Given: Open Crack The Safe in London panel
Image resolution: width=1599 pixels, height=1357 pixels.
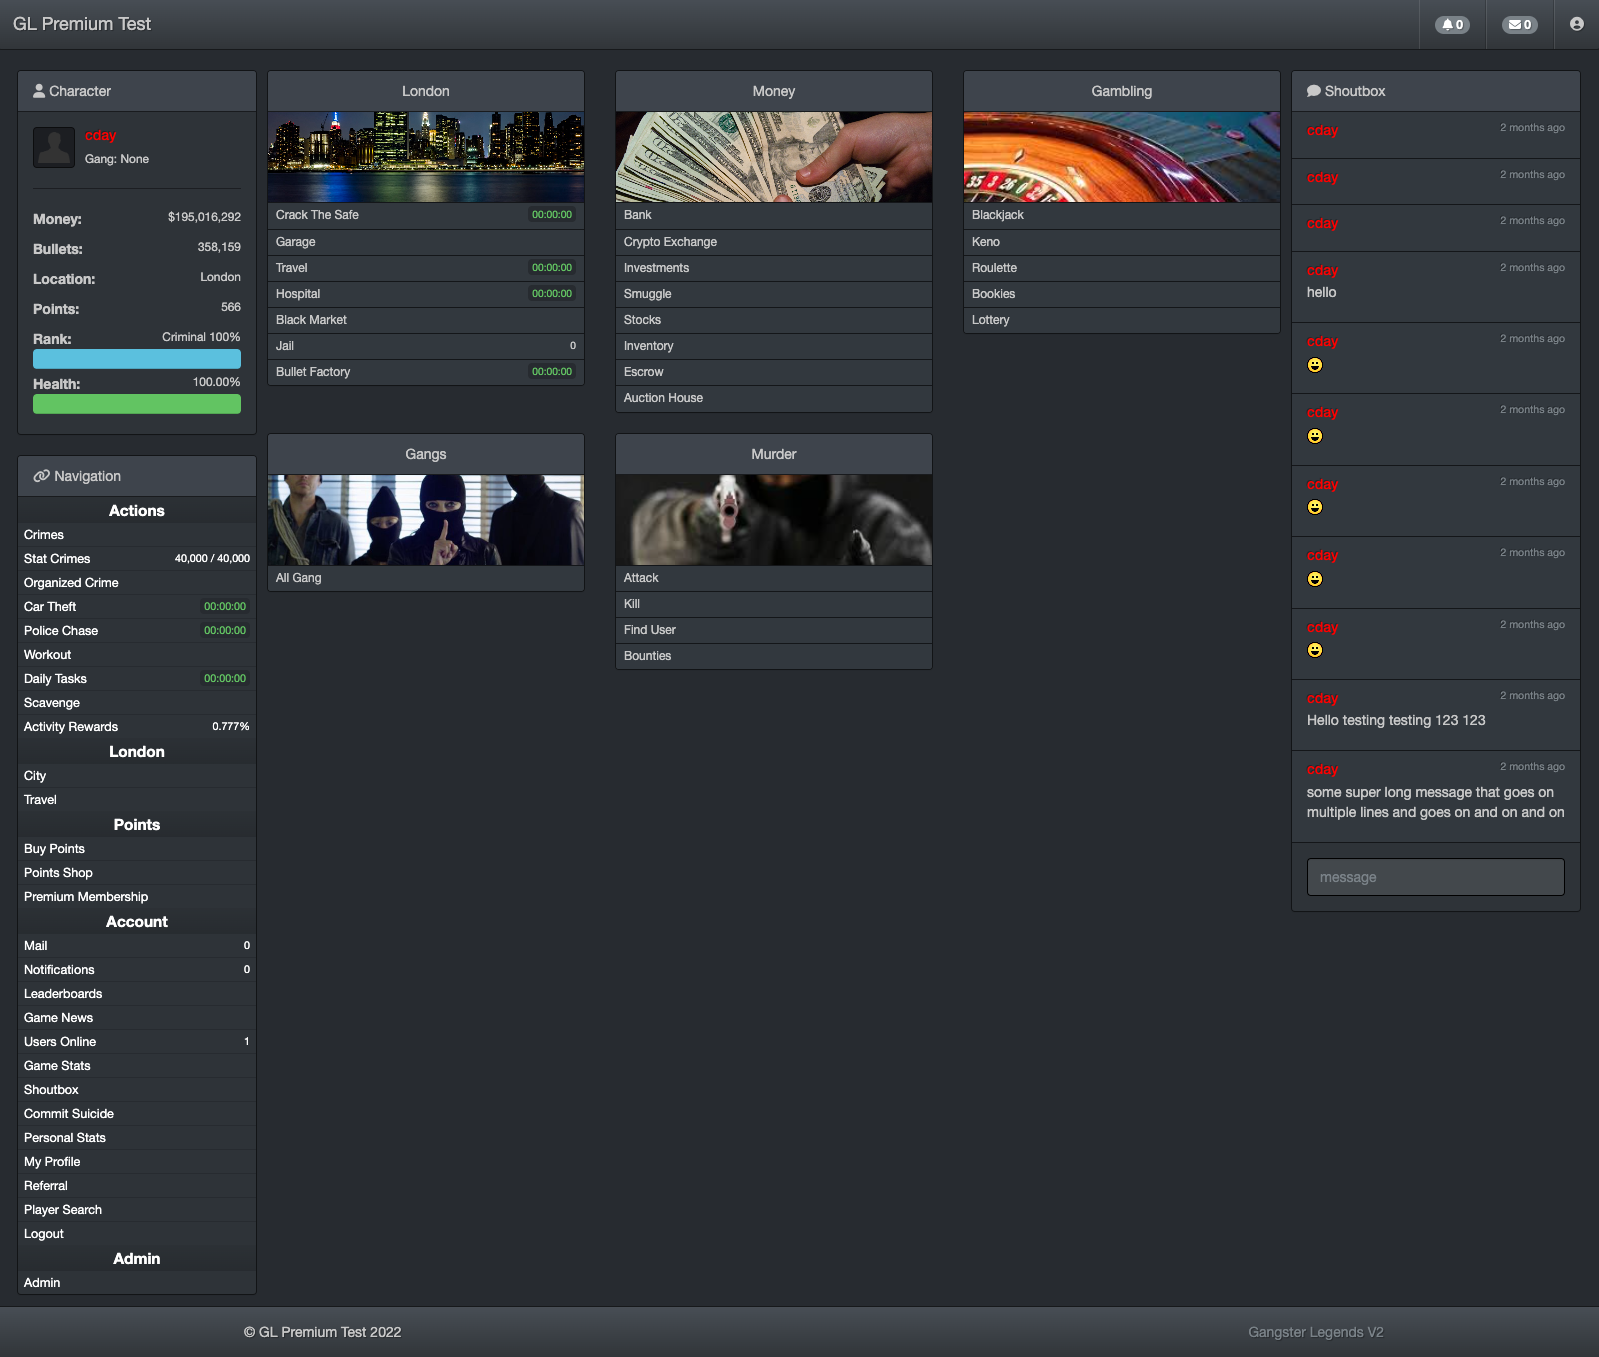Looking at the screenshot, I should pos(317,215).
